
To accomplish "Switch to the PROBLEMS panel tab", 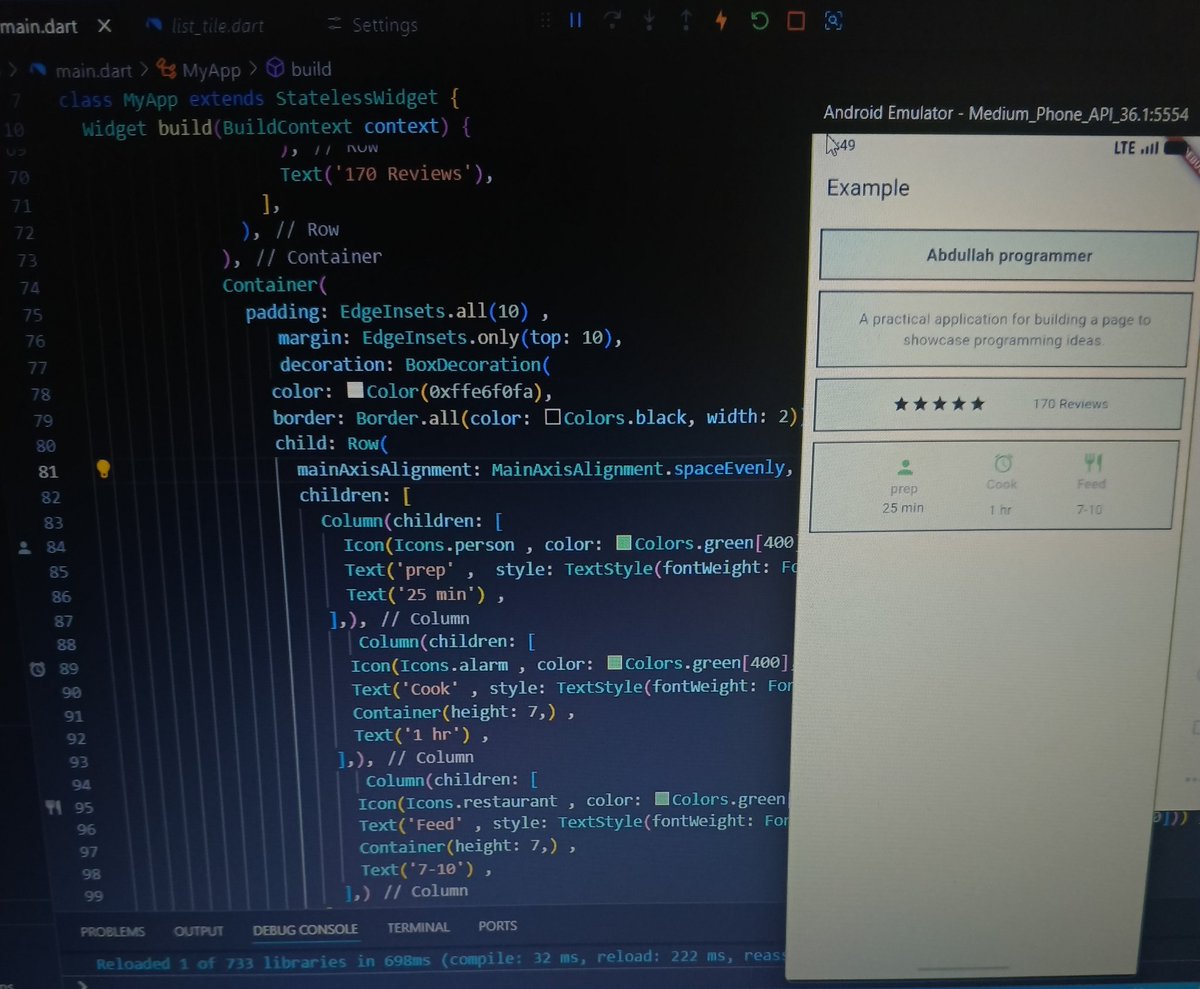I will (112, 931).
